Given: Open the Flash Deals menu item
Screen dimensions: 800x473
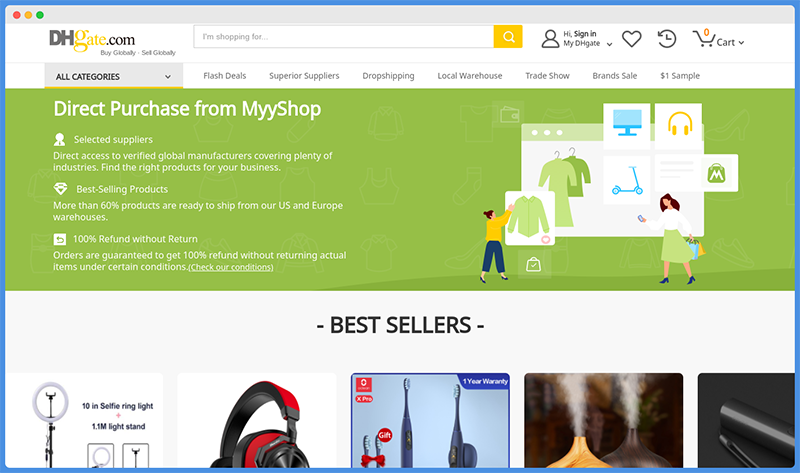Looking at the screenshot, I should [x=224, y=76].
